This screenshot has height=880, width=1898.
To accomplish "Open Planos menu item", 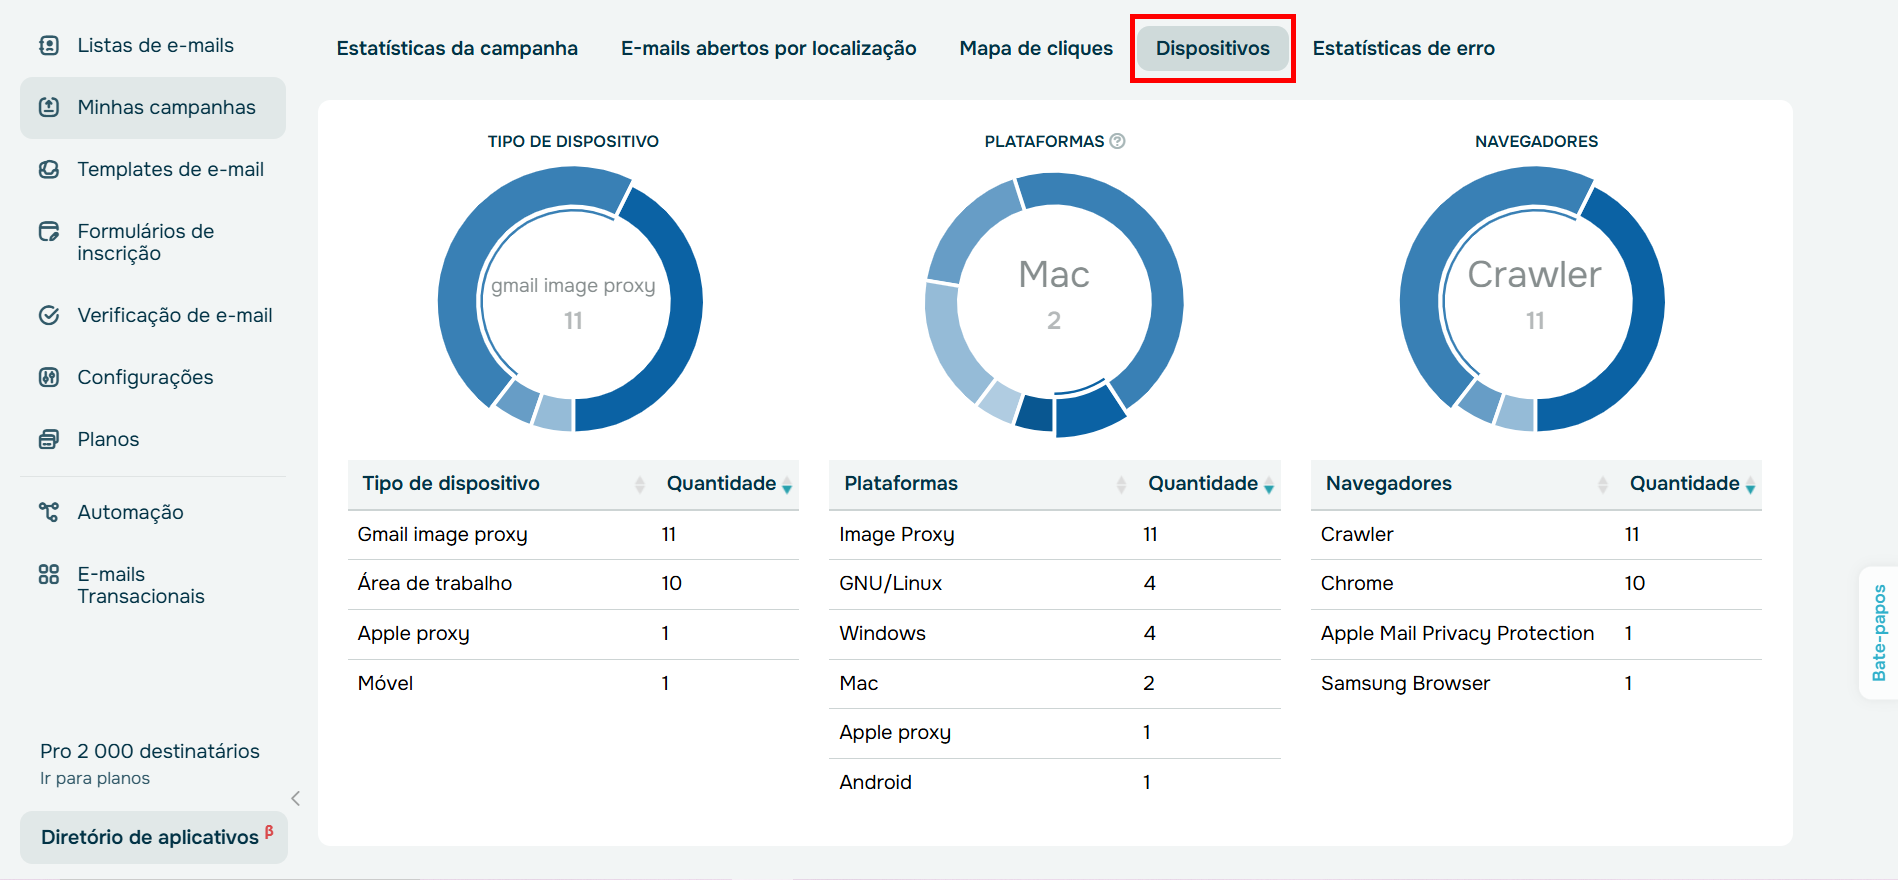I will point(153,439).
